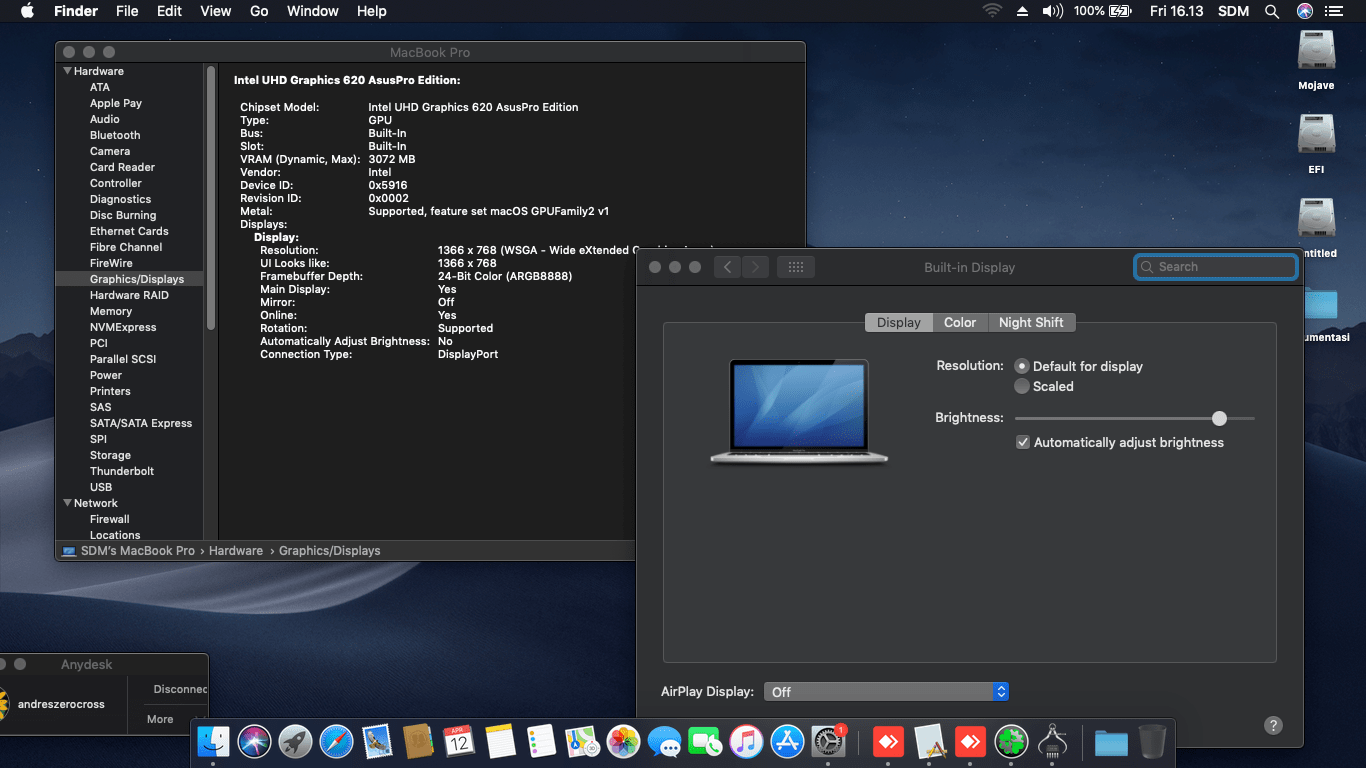Open Notification Center from menu bar
Image resolution: width=1366 pixels, height=768 pixels.
coord(1334,11)
